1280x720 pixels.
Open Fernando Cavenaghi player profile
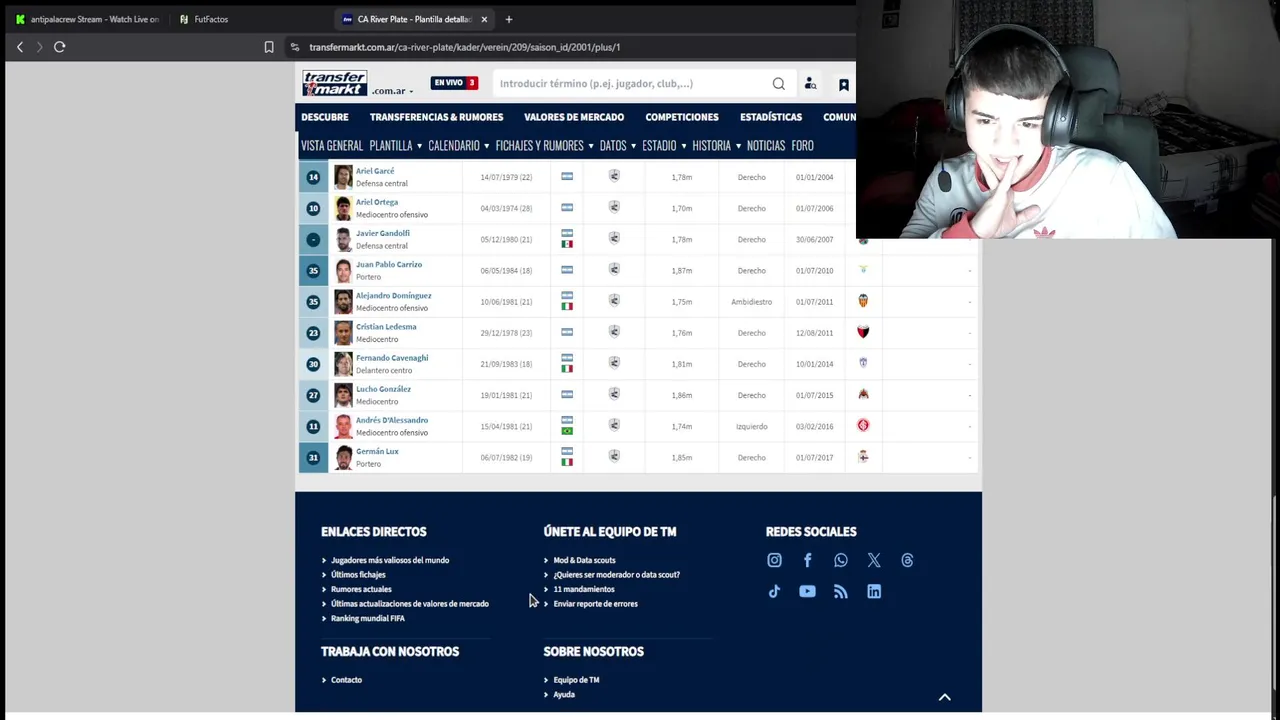392,358
